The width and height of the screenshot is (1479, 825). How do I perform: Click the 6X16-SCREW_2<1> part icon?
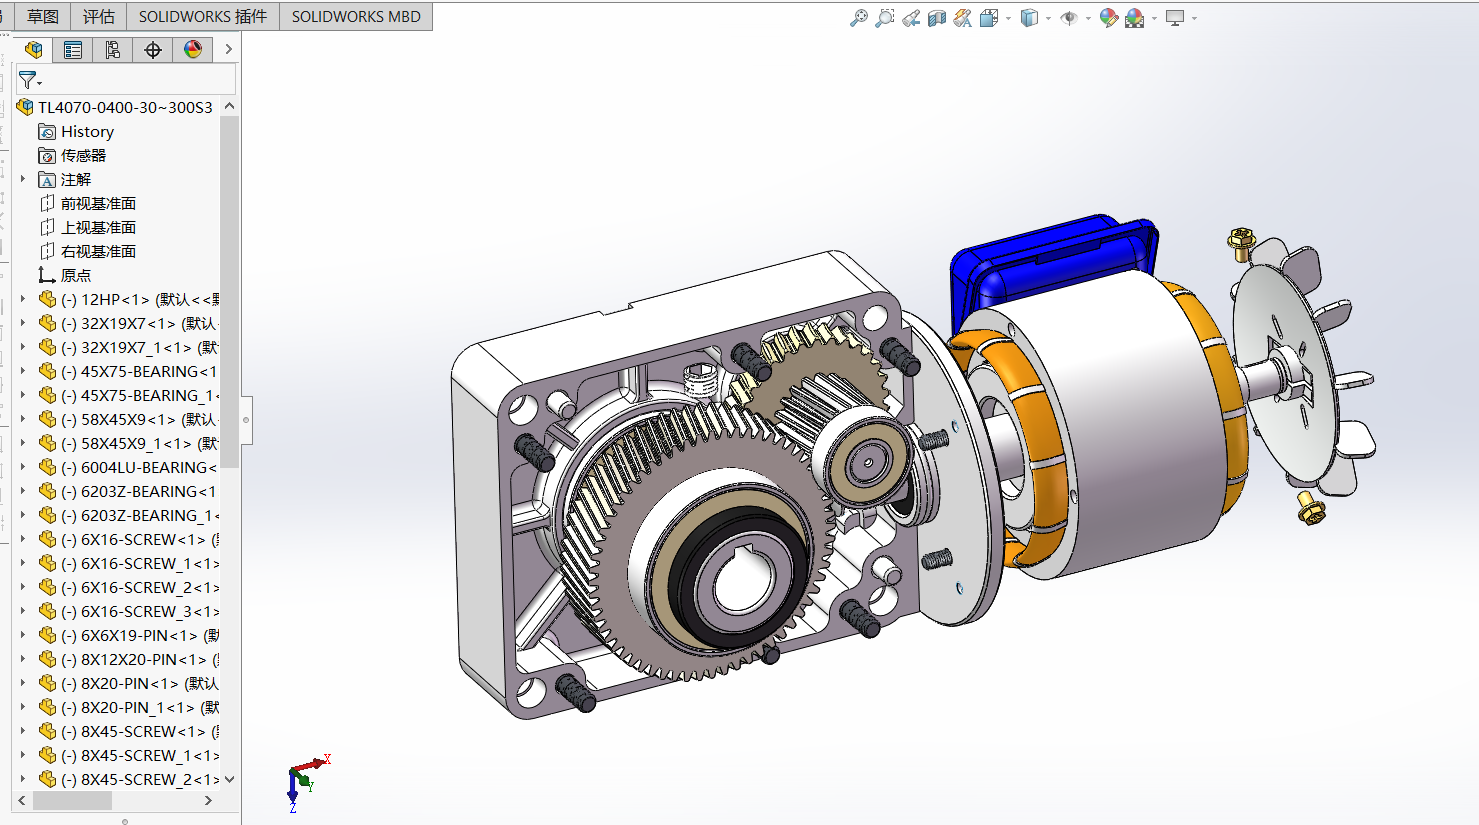click(x=47, y=587)
